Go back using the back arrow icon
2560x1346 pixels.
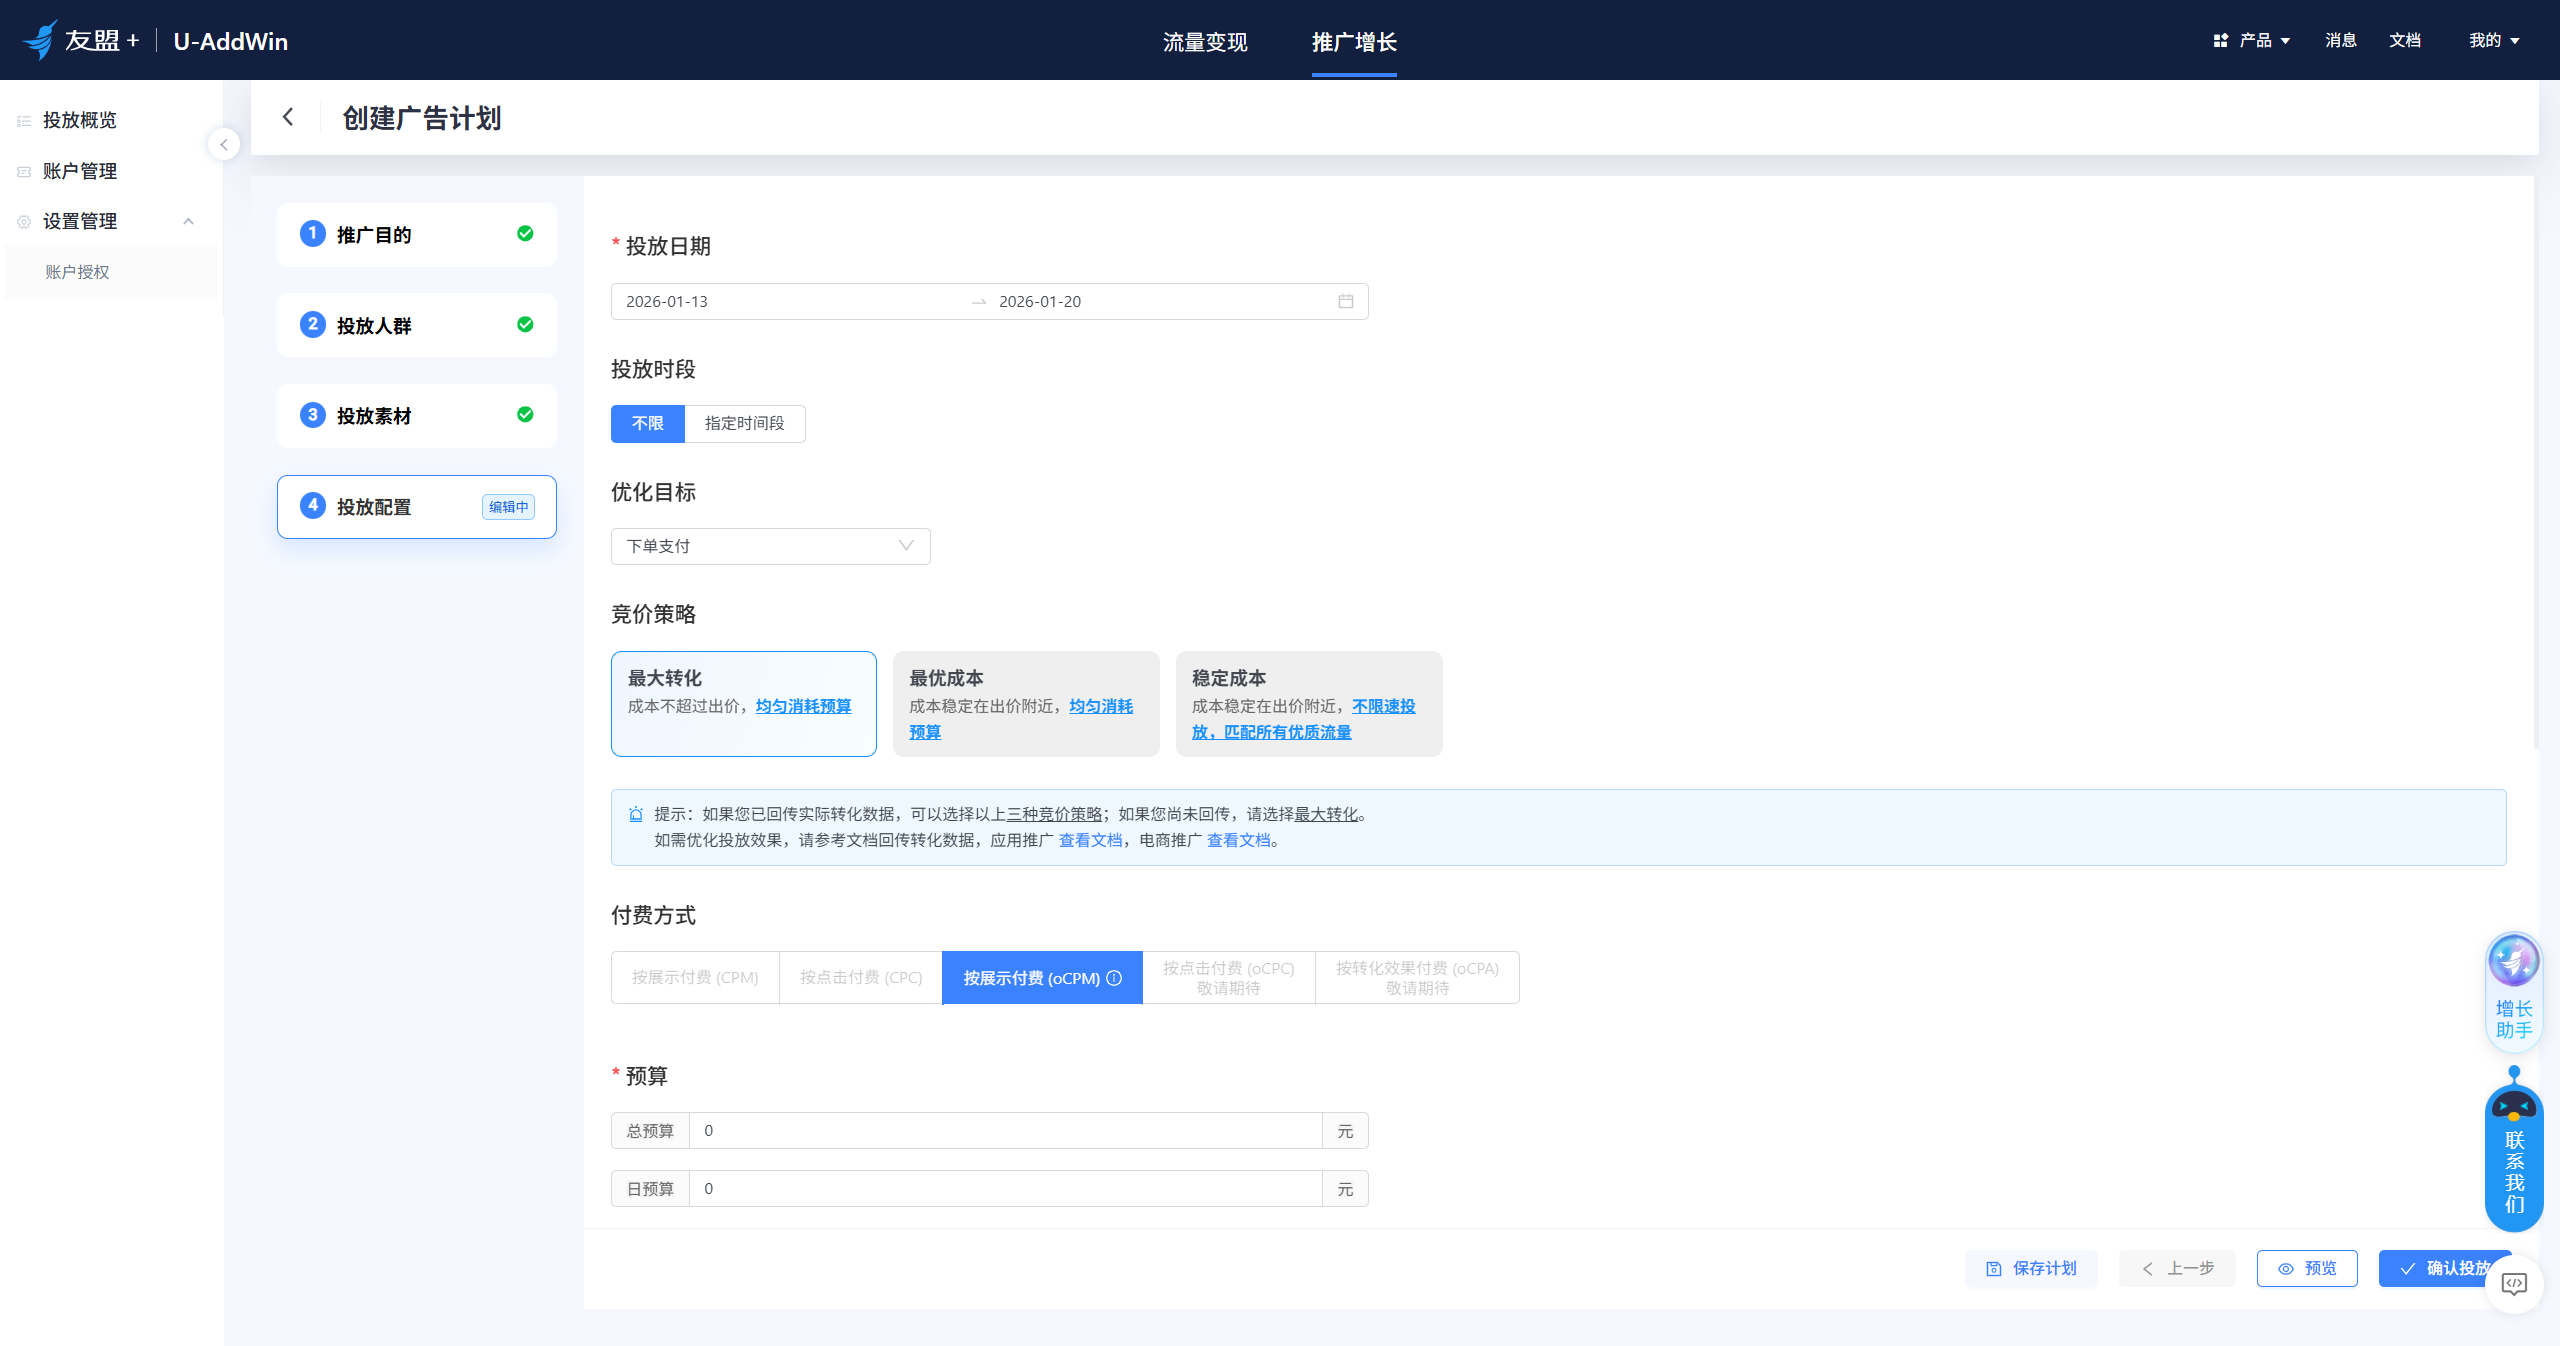tap(288, 117)
